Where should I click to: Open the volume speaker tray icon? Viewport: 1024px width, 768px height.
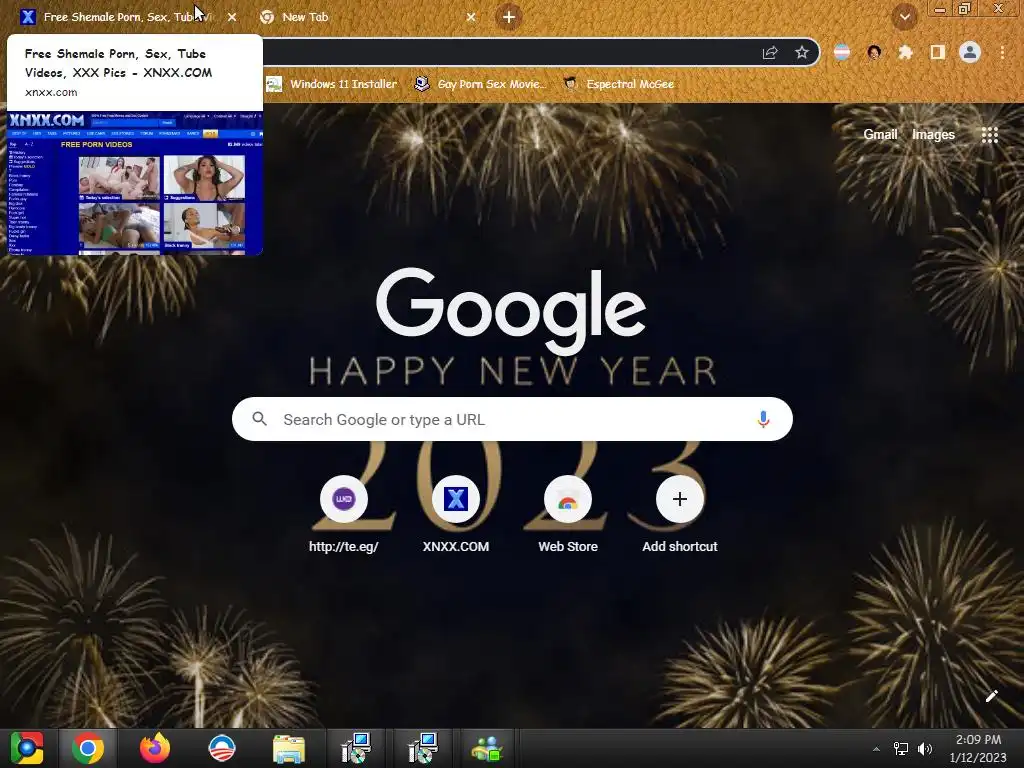pyautogui.click(x=925, y=749)
